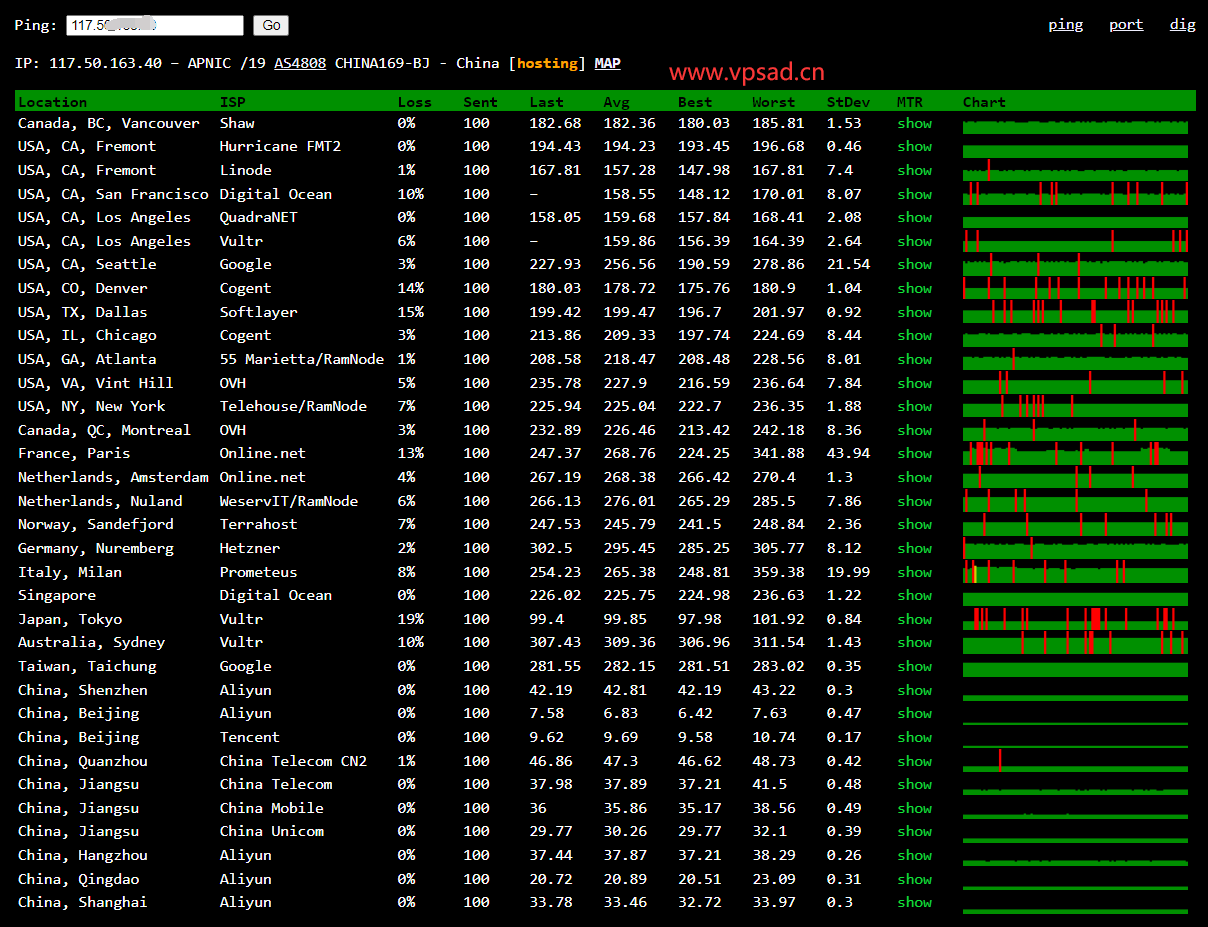The height and width of the screenshot is (927, 1208).
Task: Click the Avg value 6.83 for Beijing Aliyun
Action: tap(620, 713)
